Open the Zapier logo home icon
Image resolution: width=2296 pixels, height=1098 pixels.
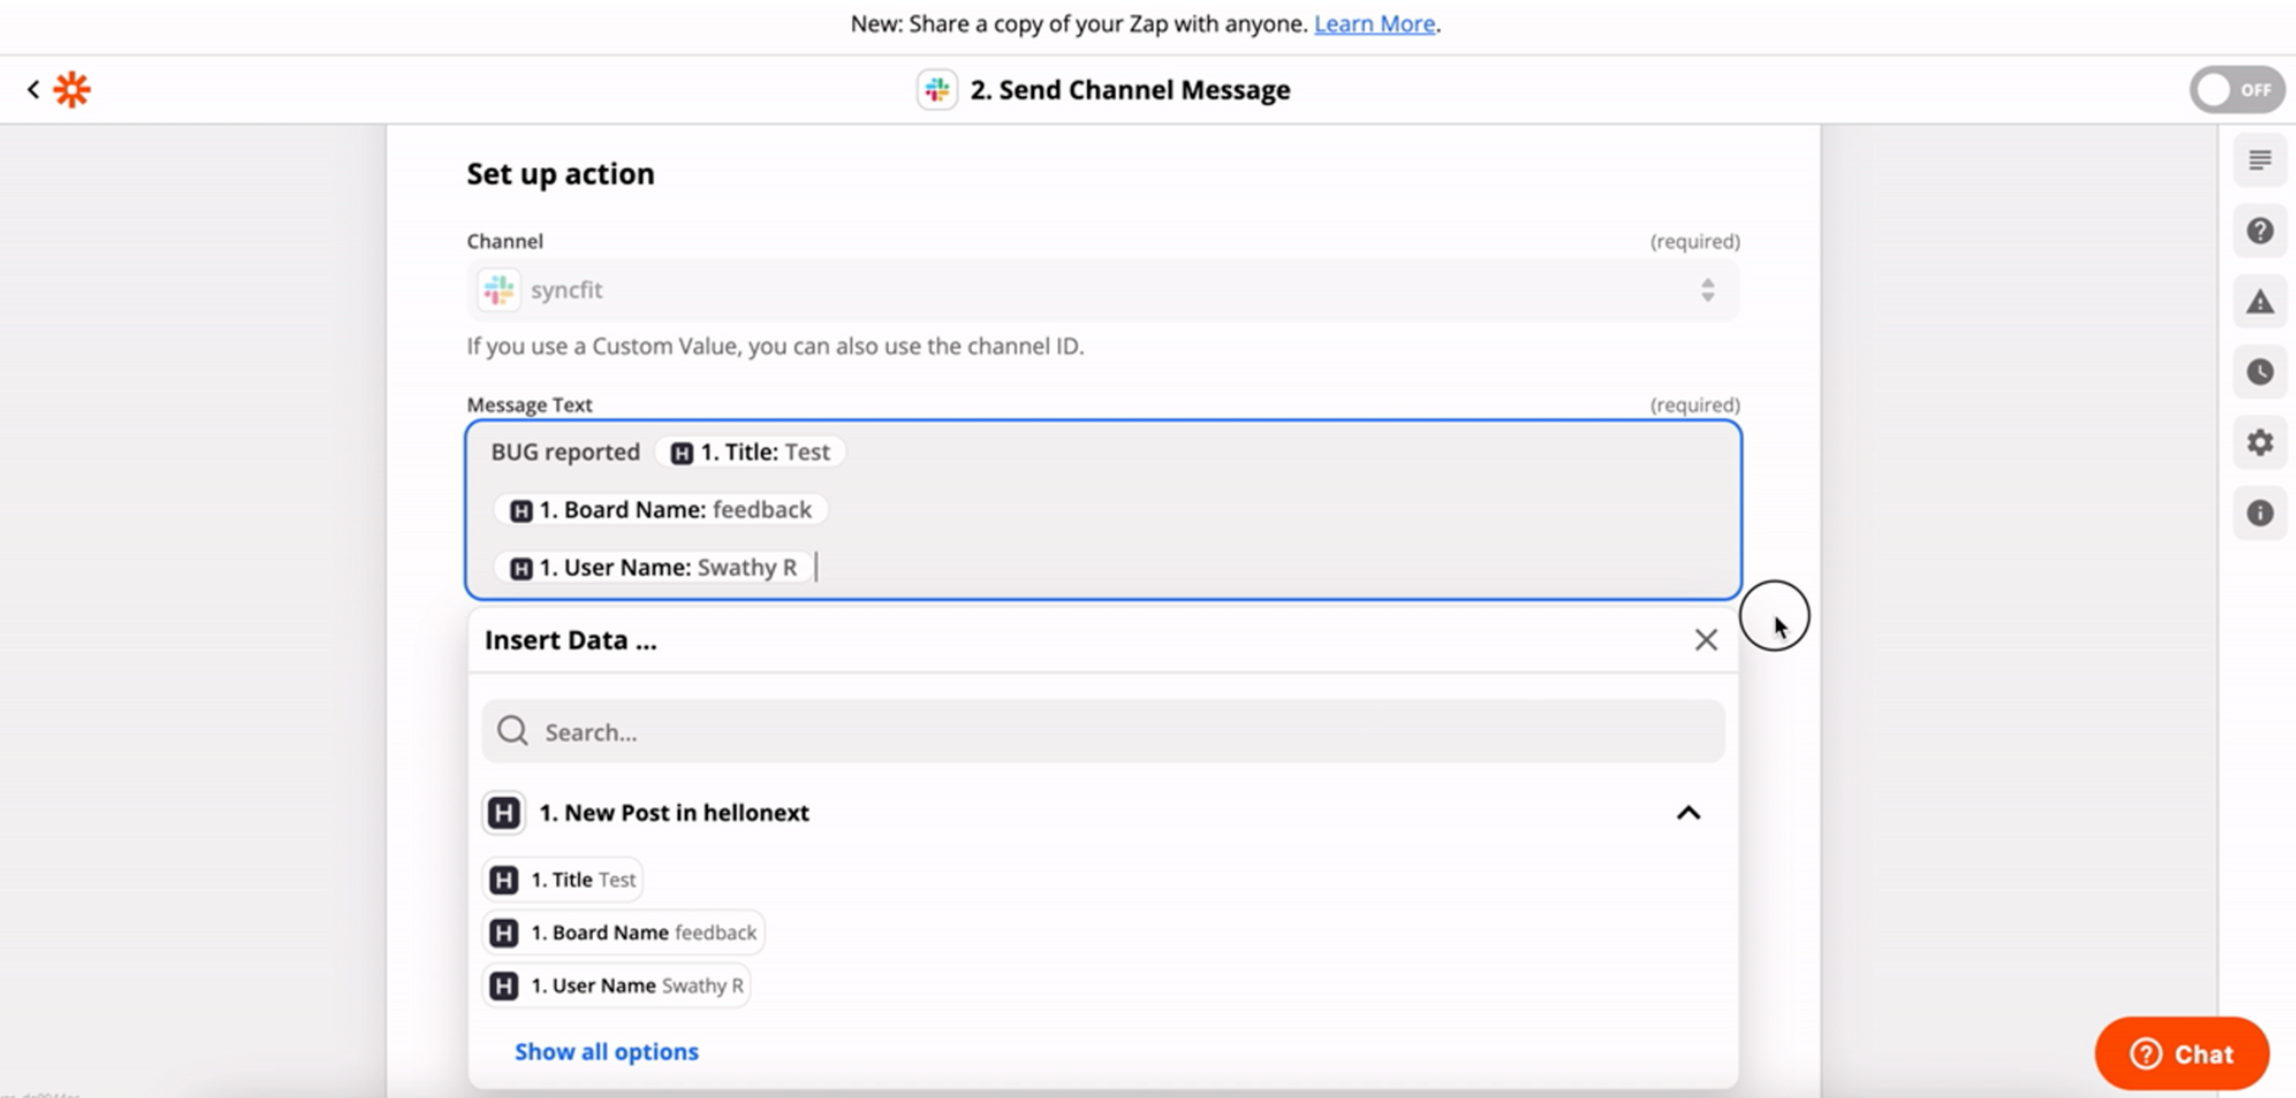click(x=72, y=90)
